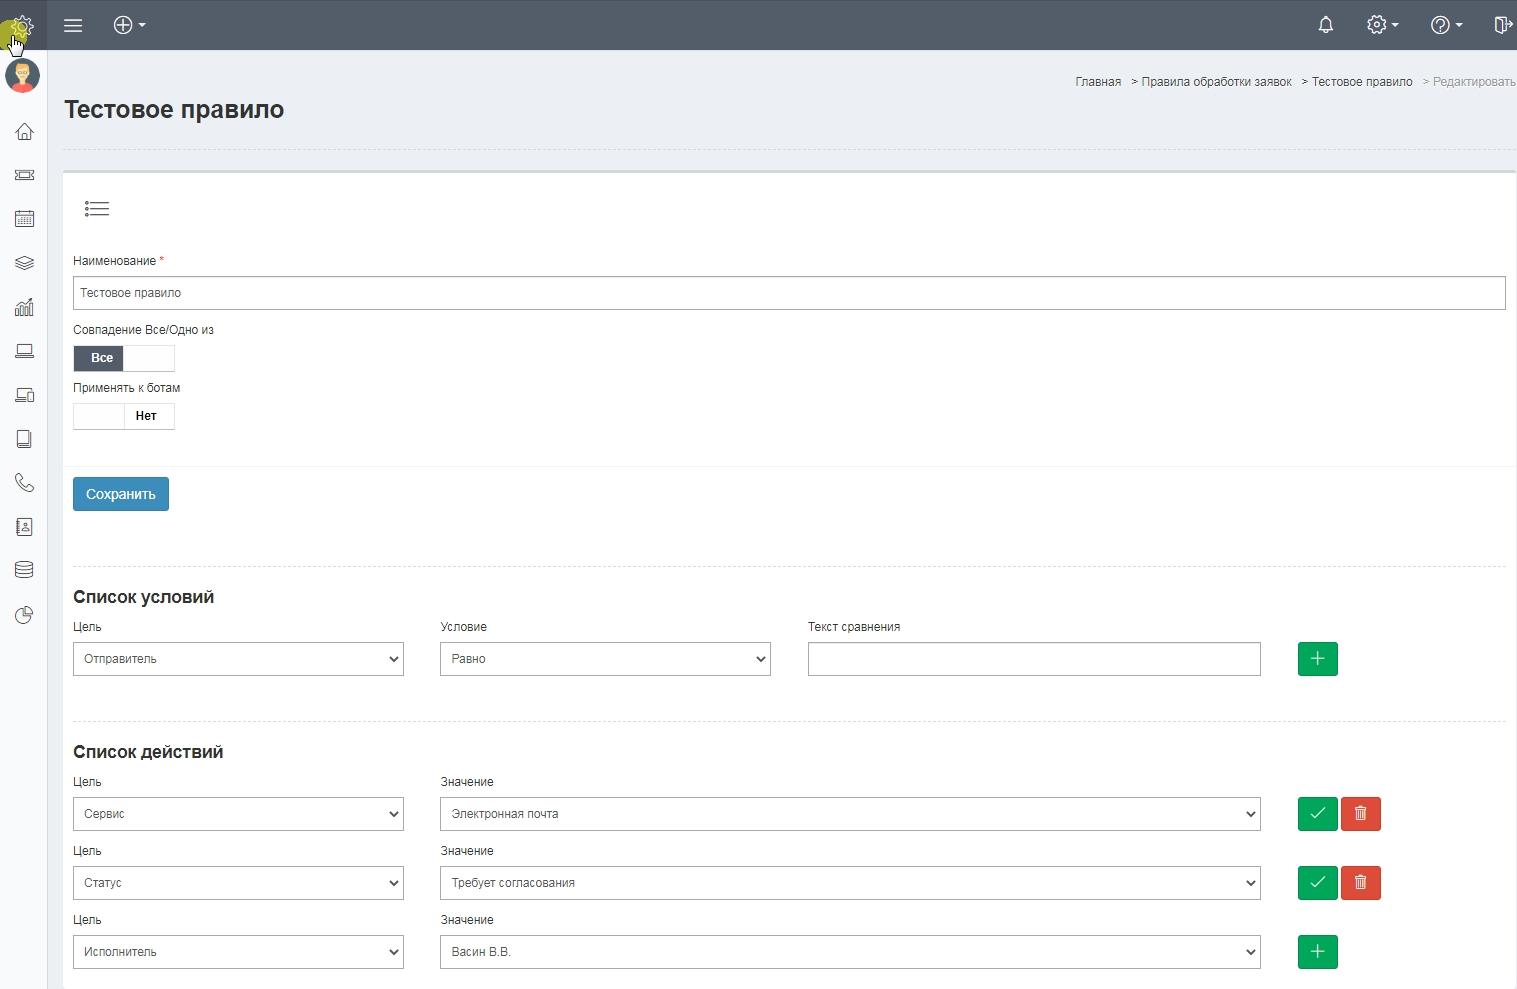Click the Сохранить button
Image resolution: width=1517 pixels, height=989 pixels.
[121, 494]
